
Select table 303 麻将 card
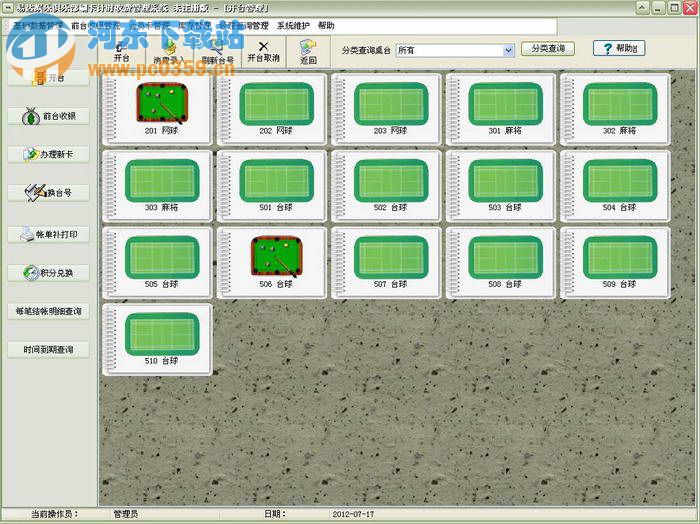(x=157, y=186)
